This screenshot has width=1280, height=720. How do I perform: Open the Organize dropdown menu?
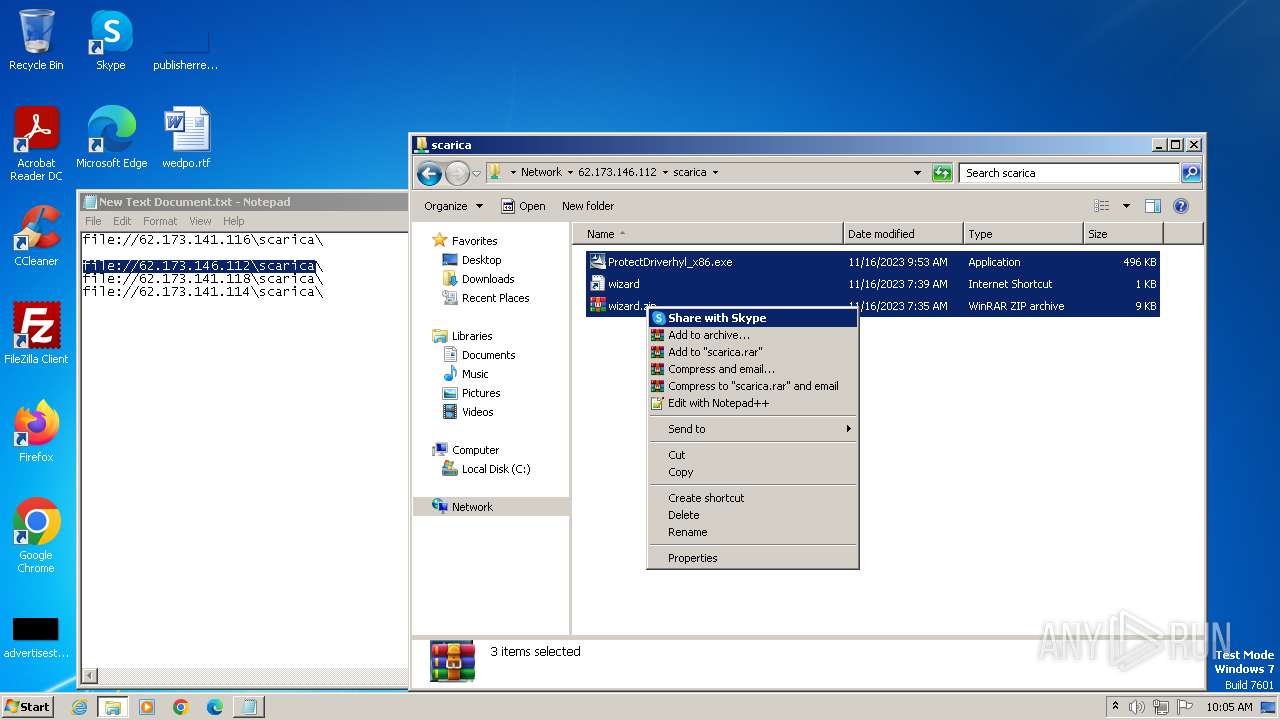point(453,206)
